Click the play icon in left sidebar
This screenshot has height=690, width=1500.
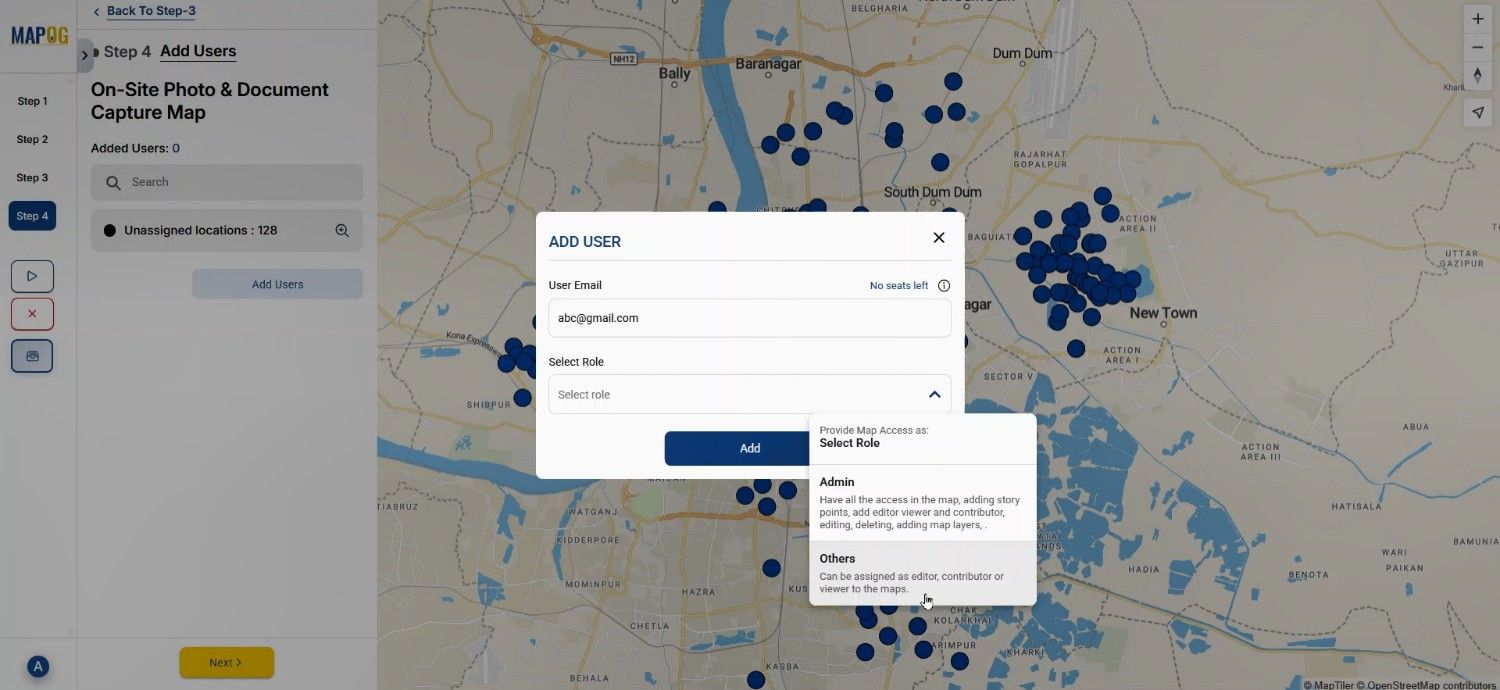pos(32,276)
